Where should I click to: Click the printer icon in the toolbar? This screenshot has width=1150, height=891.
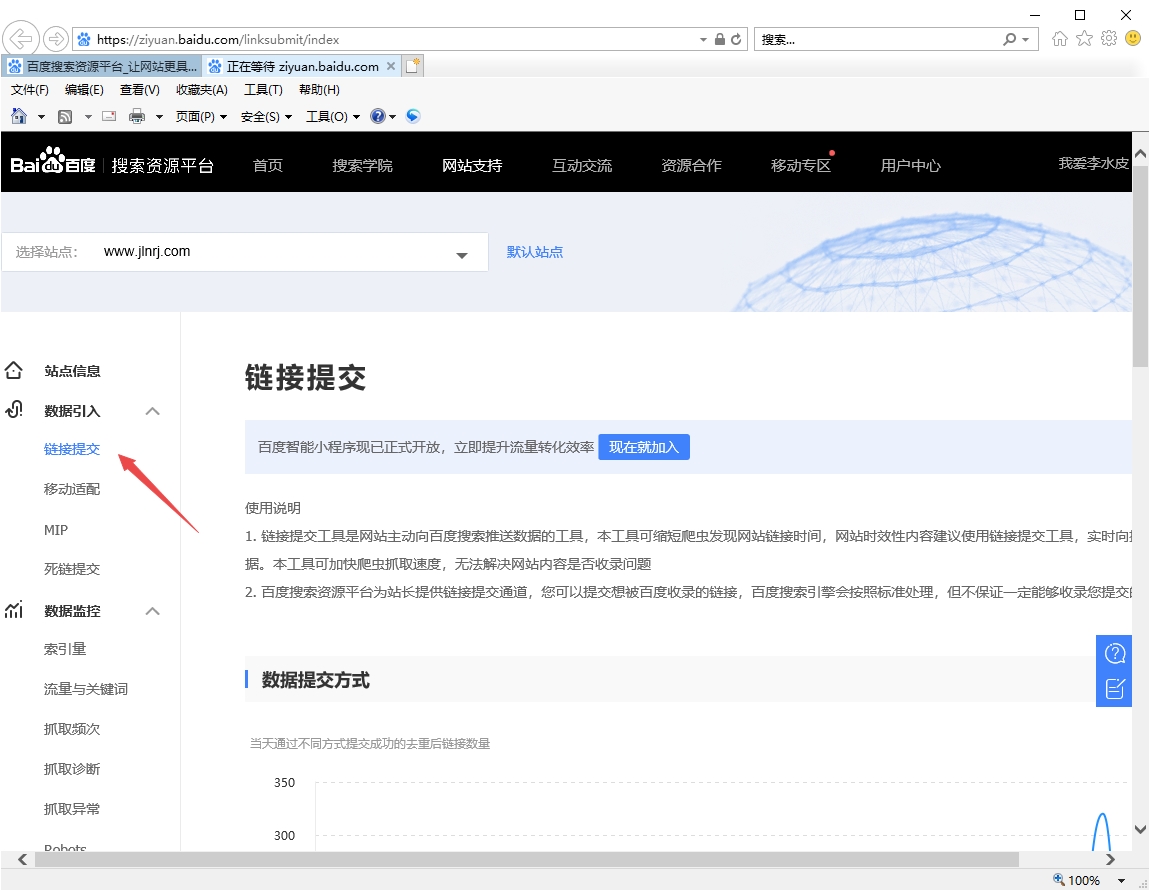click(x=137, y=116)
